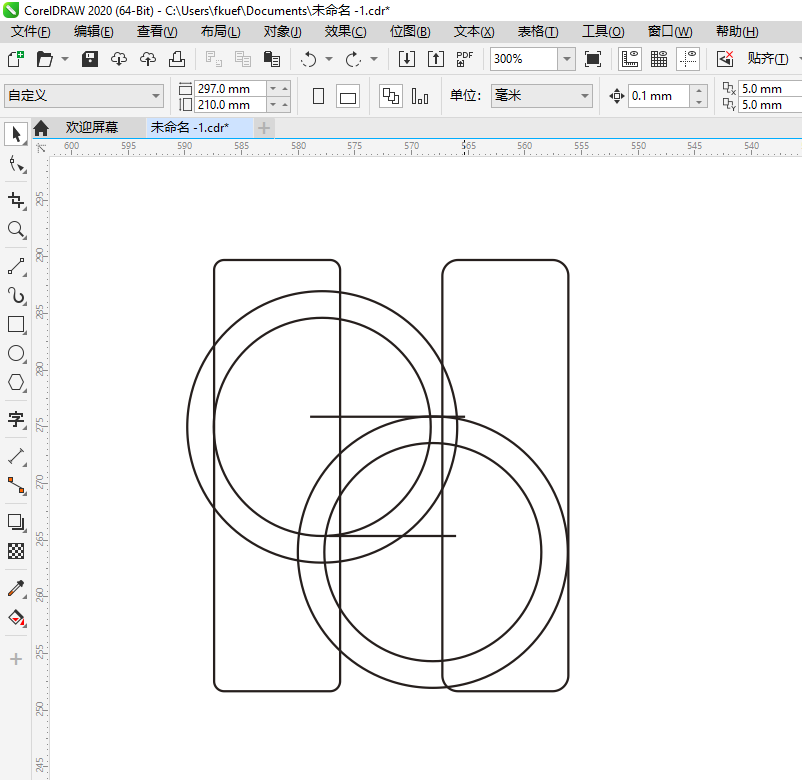The width and height of the screenshot is (802, 780).
Task: Click the nudge distance field 0.1 mm
Action: click(x=658, y=96)
